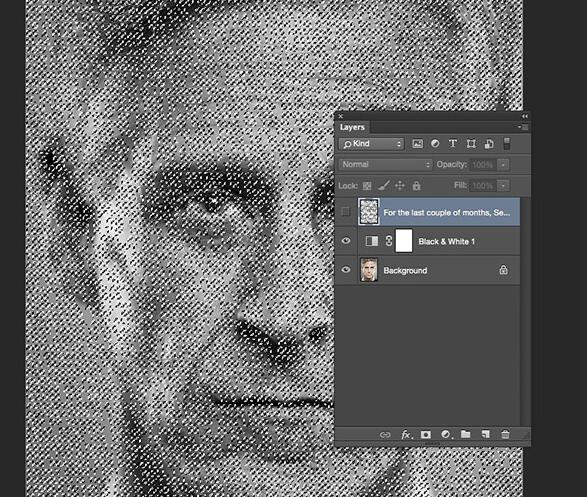Click the layer style fx icon
Image resolution: width=587 pixels, height=497 pixels.
click(406, 435)
